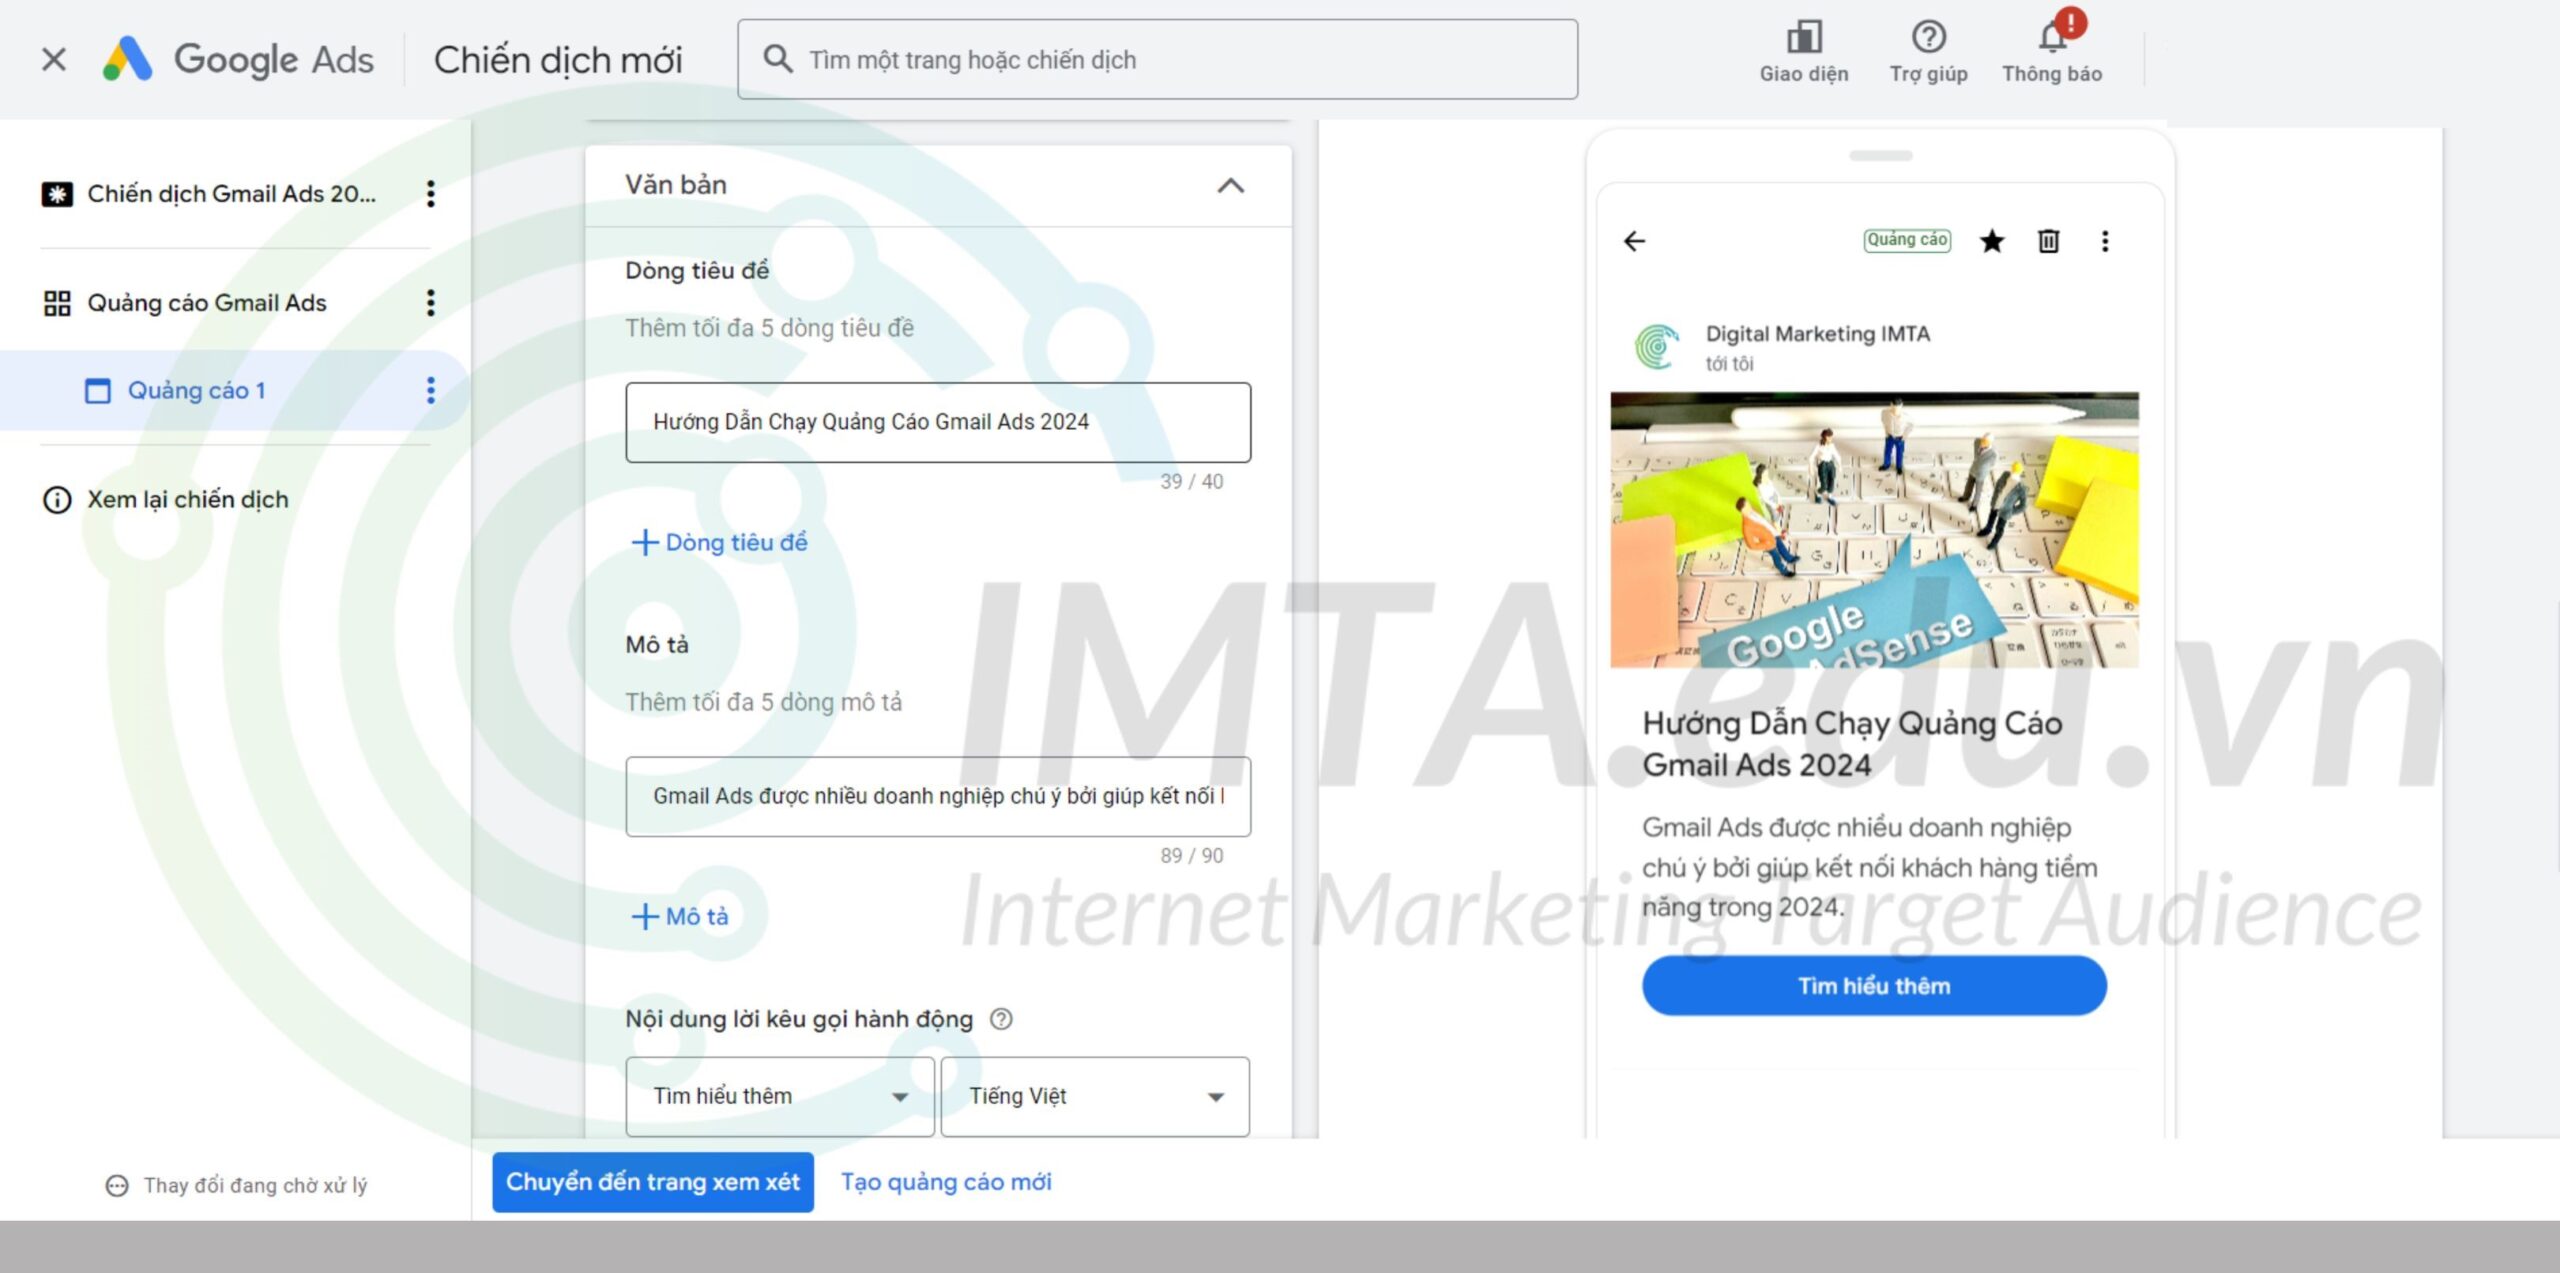This screenshot has width=2560, height=1273.
Task: Click the back arrow in ad preview
Action: (x=1634, y=241)
